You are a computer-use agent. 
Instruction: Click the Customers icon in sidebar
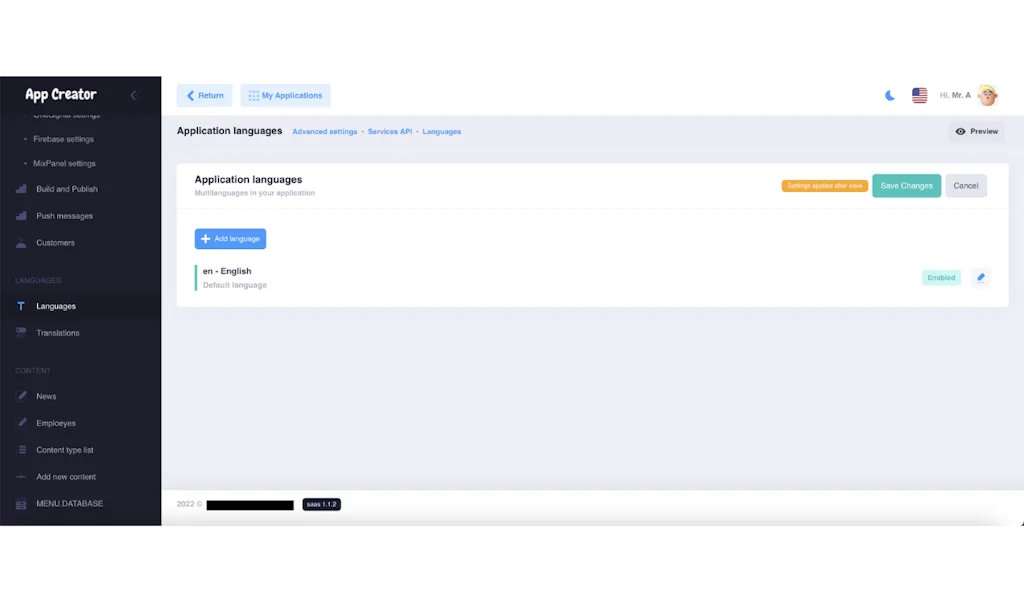(x=21, y=243)
